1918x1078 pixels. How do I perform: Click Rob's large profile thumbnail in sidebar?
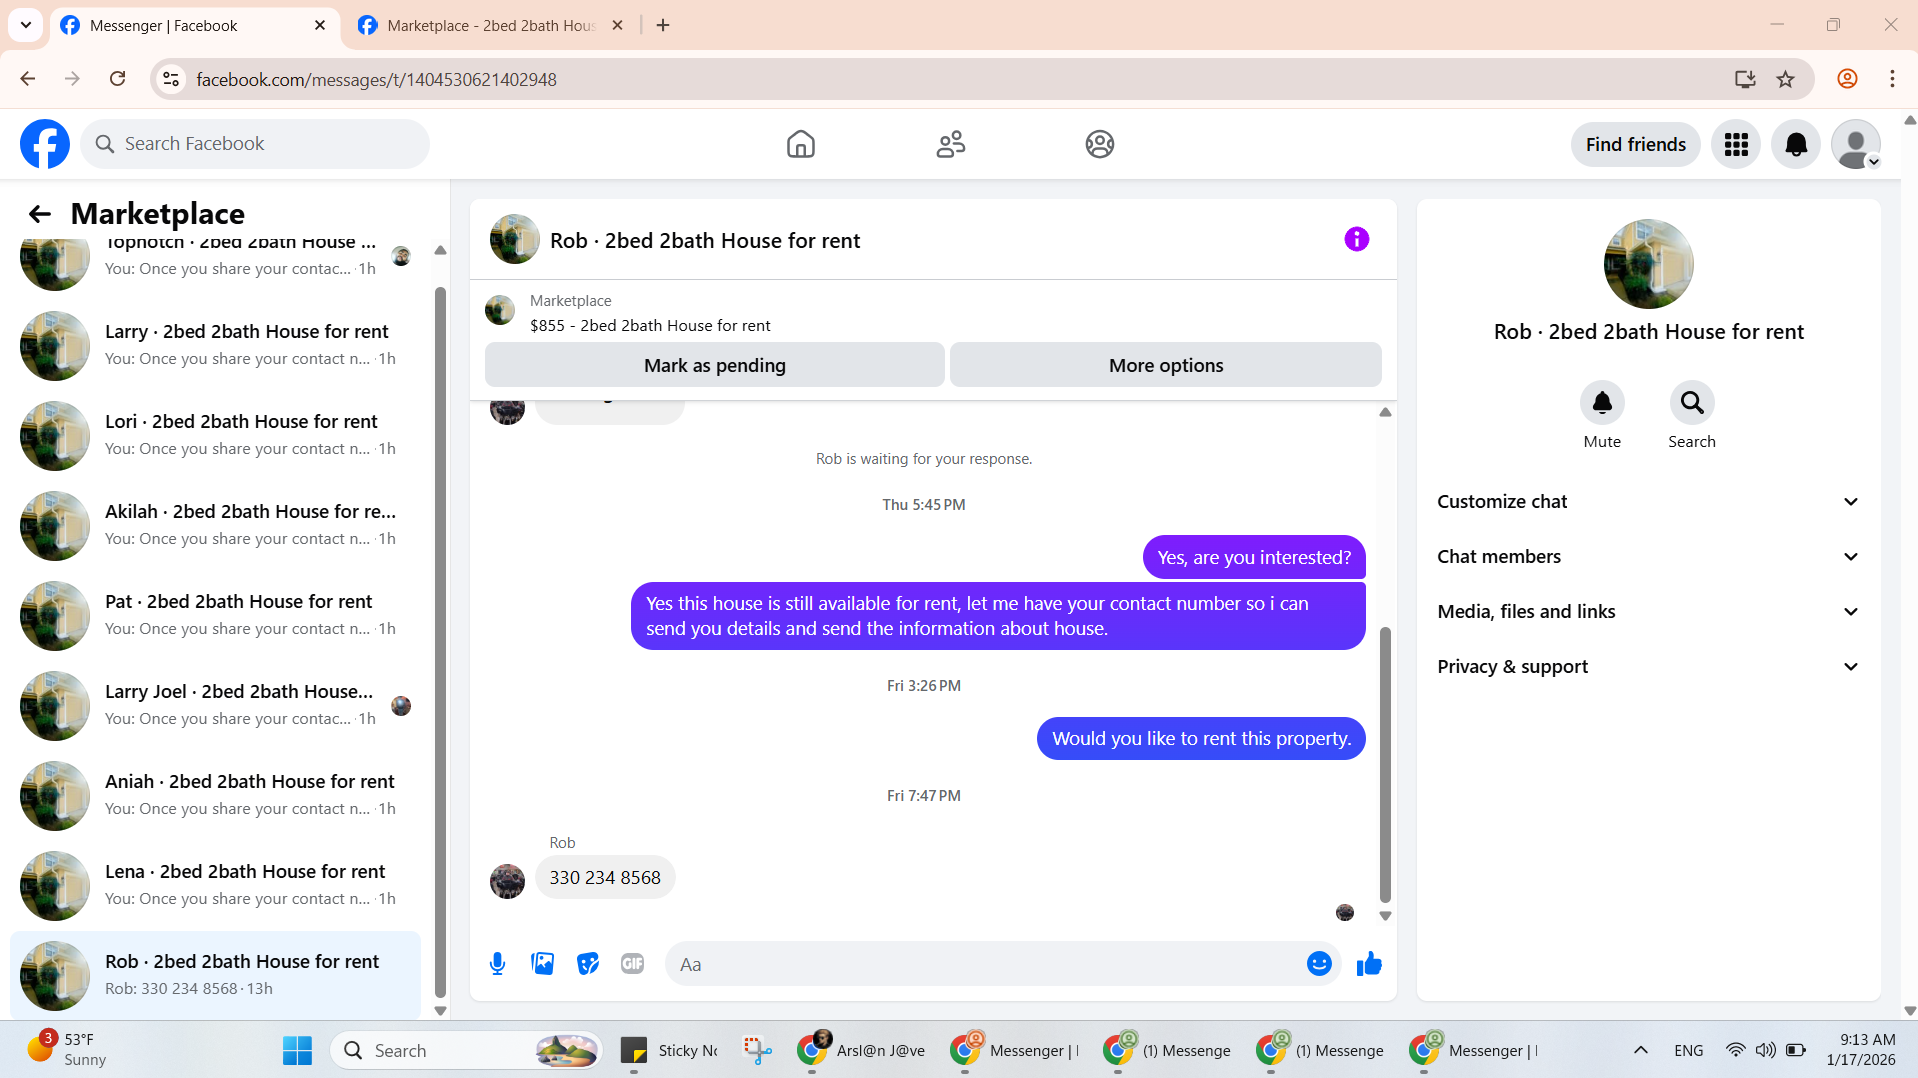pos(1648,264)
